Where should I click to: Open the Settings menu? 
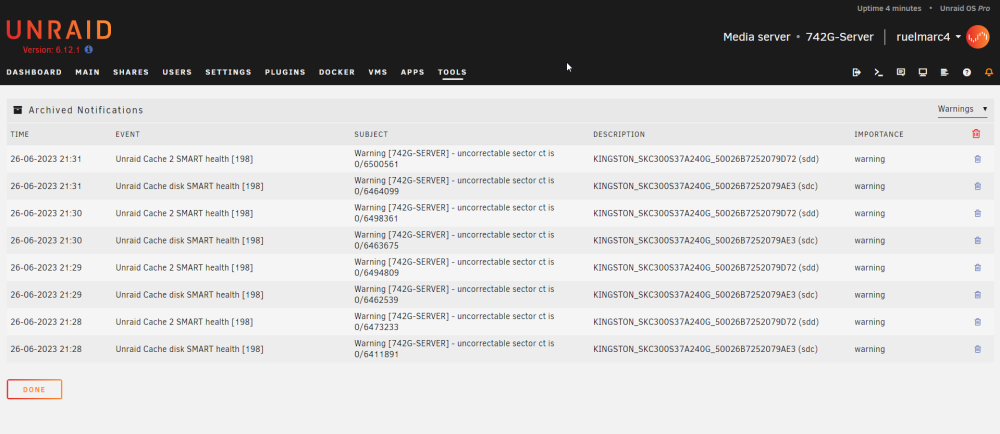(x=228, y=73)
